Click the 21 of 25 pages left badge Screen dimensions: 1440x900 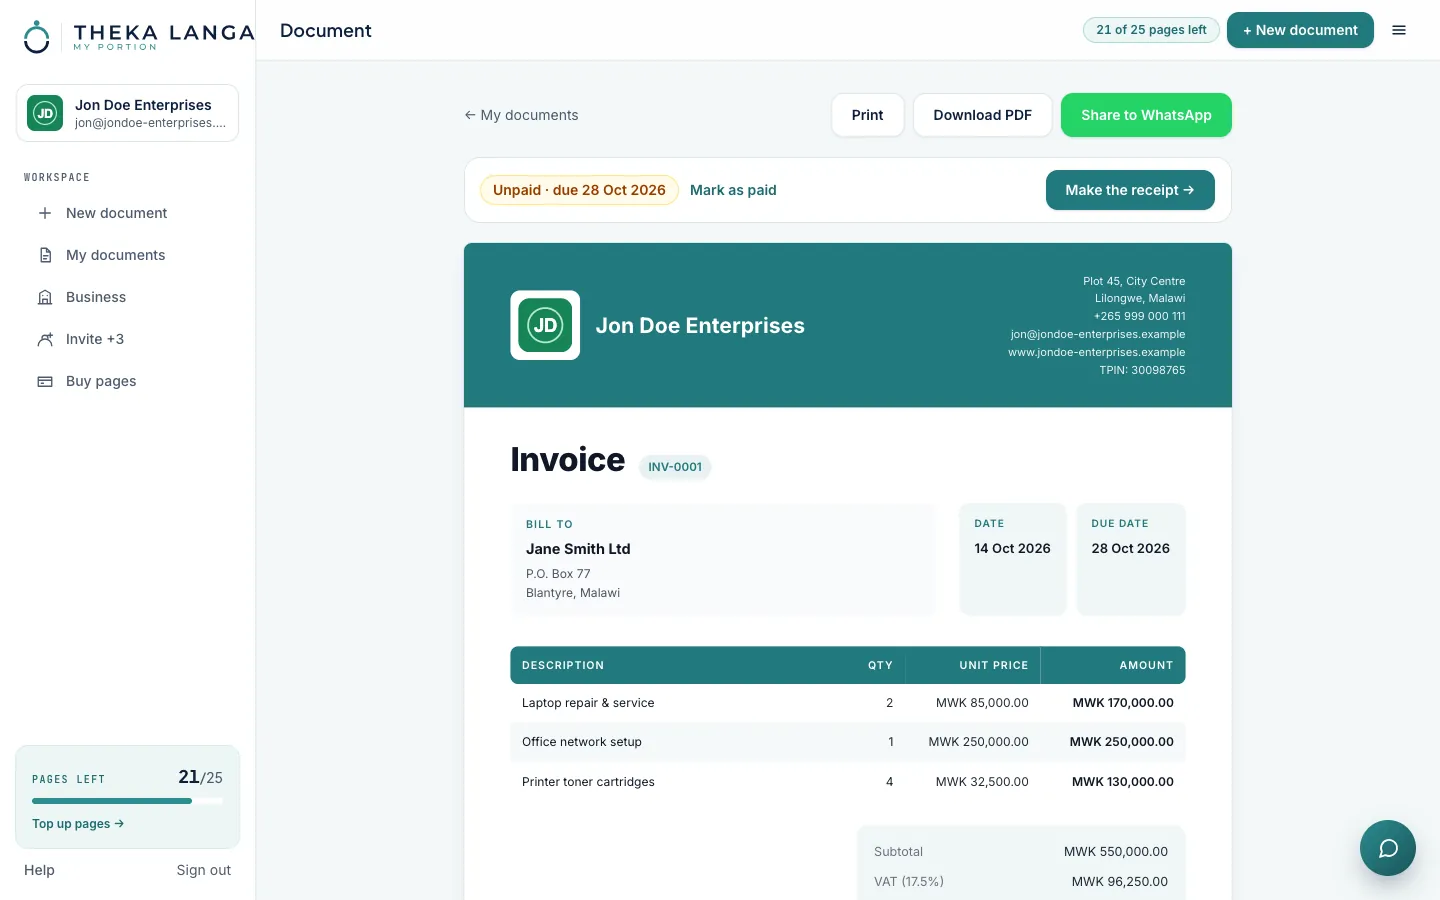click(x=1151, y=30)
